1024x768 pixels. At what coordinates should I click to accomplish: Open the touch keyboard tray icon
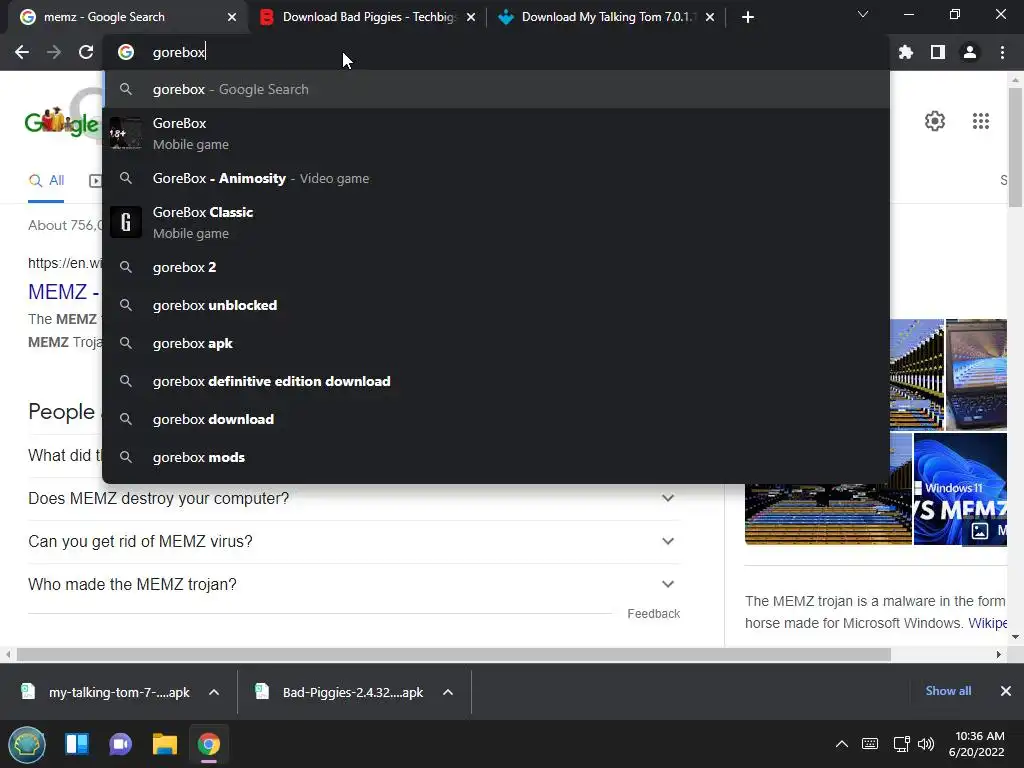click(x=870, y=744)
